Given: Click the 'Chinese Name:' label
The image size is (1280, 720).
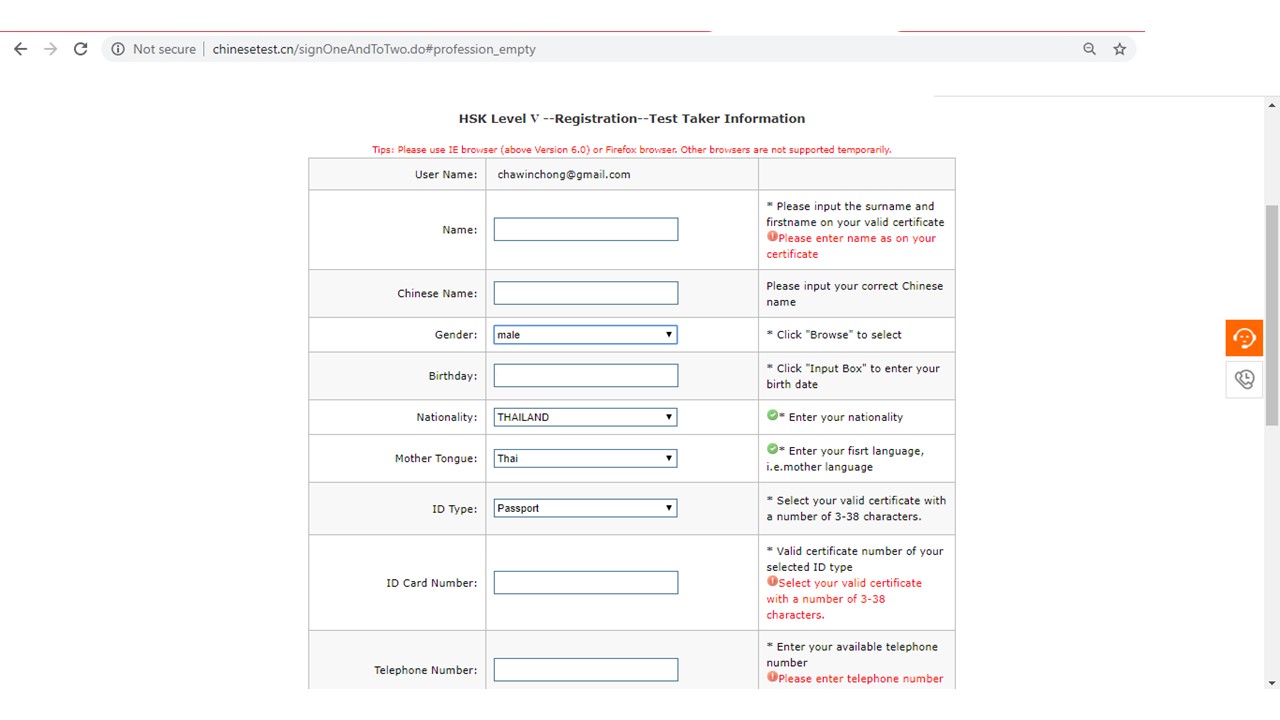Looking at the screenshot, I should (x=437, y=294).
